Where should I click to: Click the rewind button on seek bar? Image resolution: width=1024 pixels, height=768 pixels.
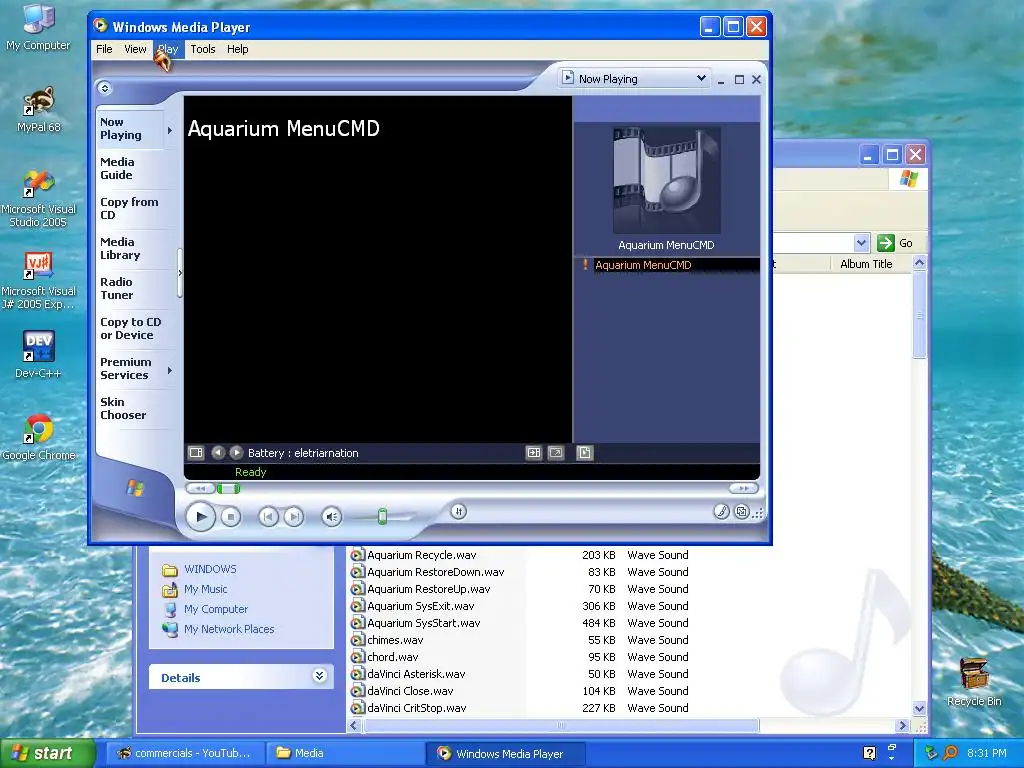click(x=200, y=488)
